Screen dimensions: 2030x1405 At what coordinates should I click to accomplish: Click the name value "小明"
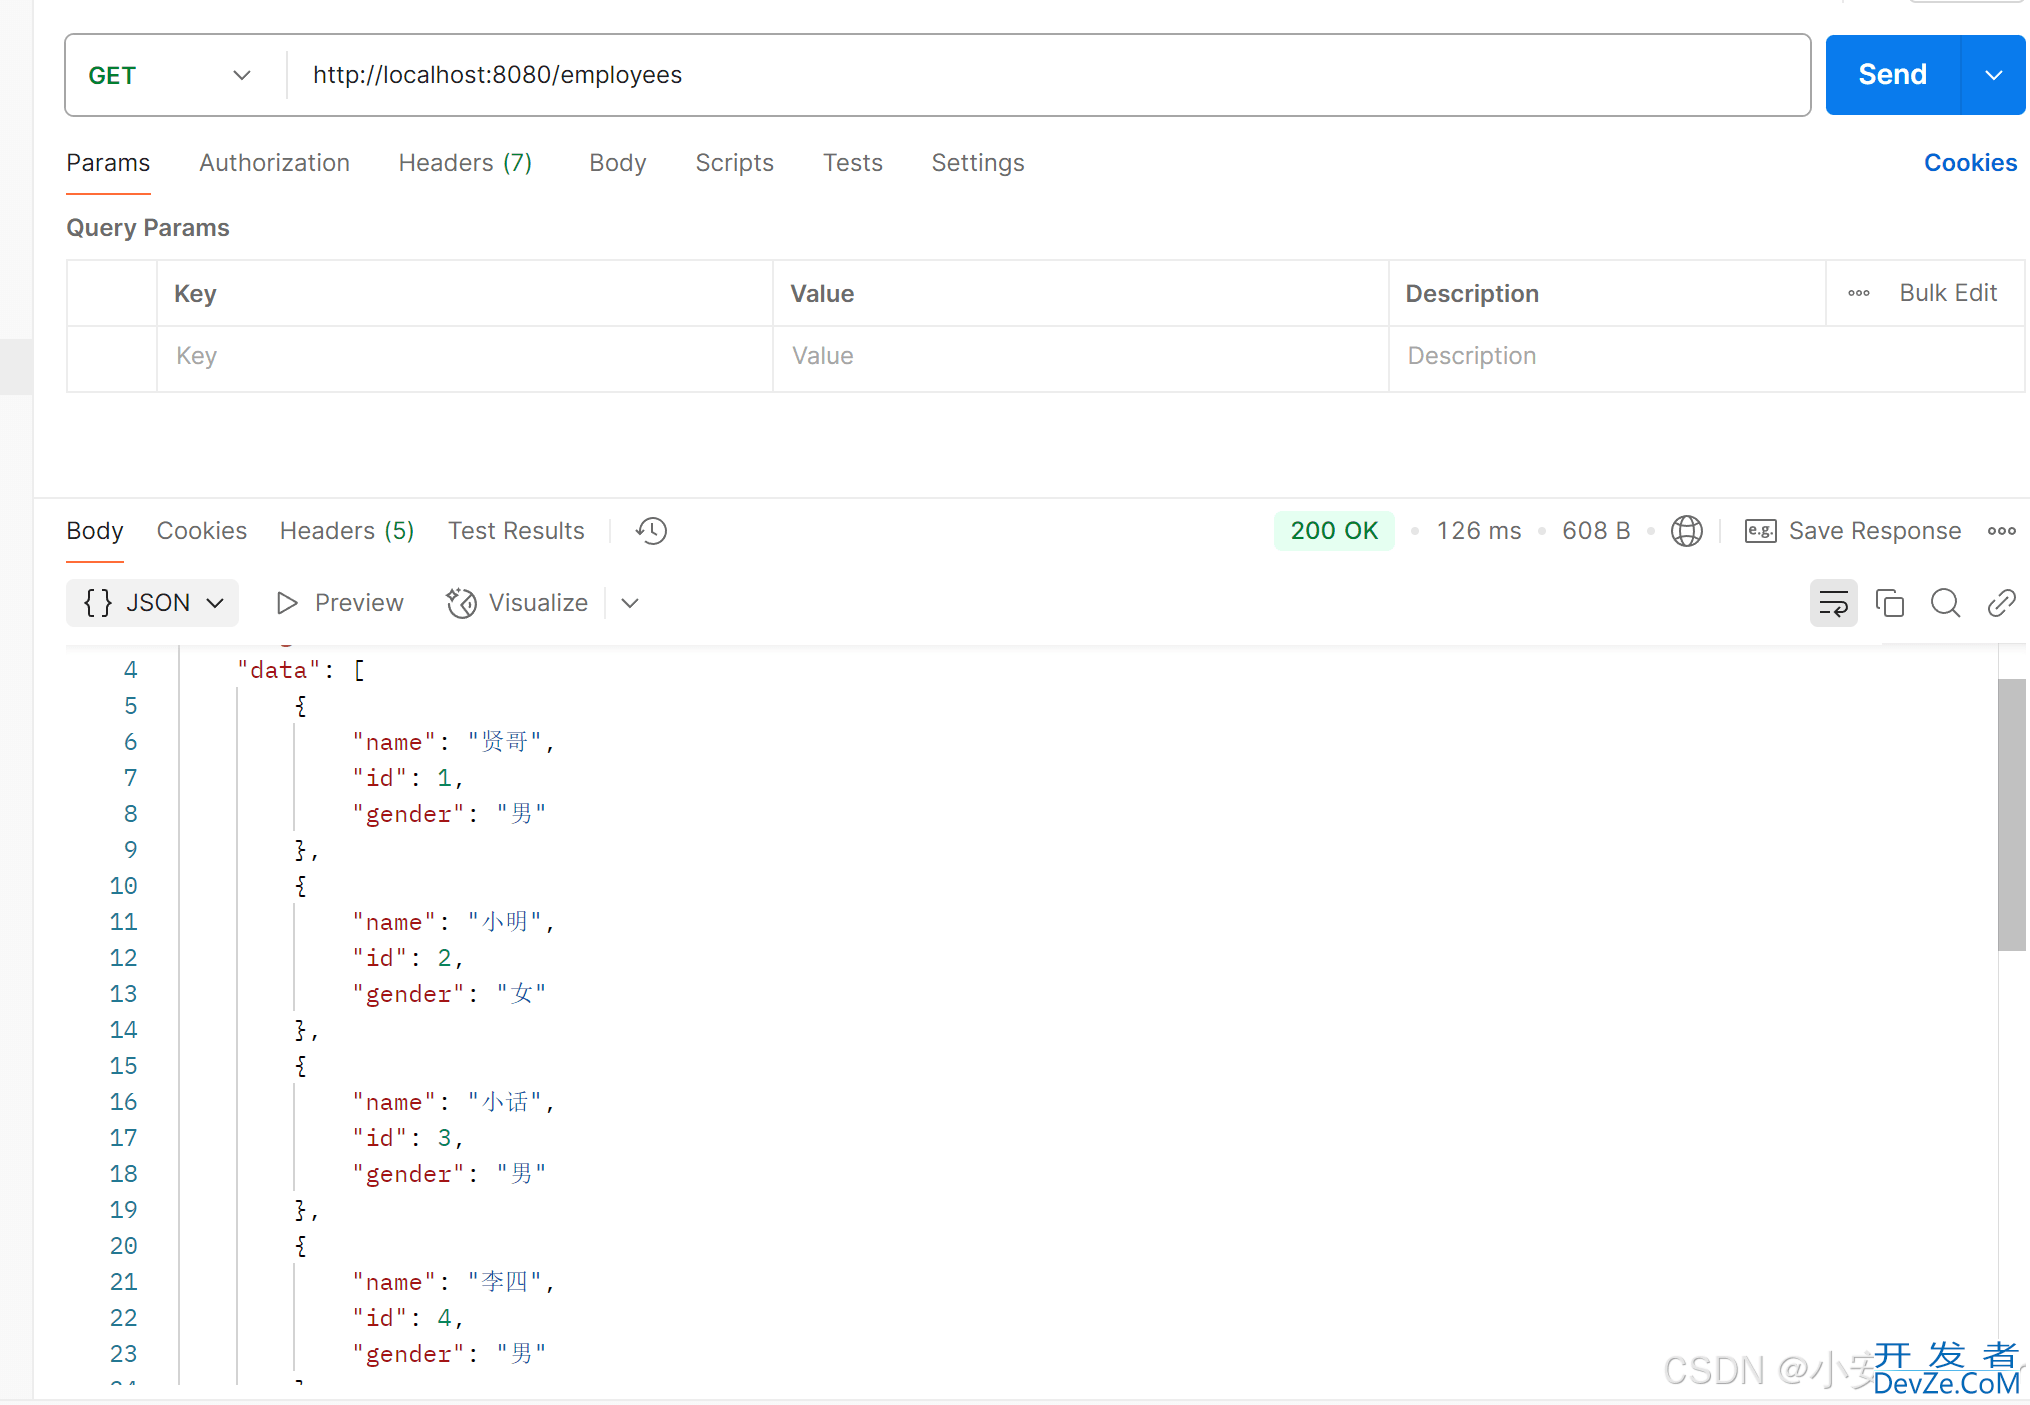(505, 922)
